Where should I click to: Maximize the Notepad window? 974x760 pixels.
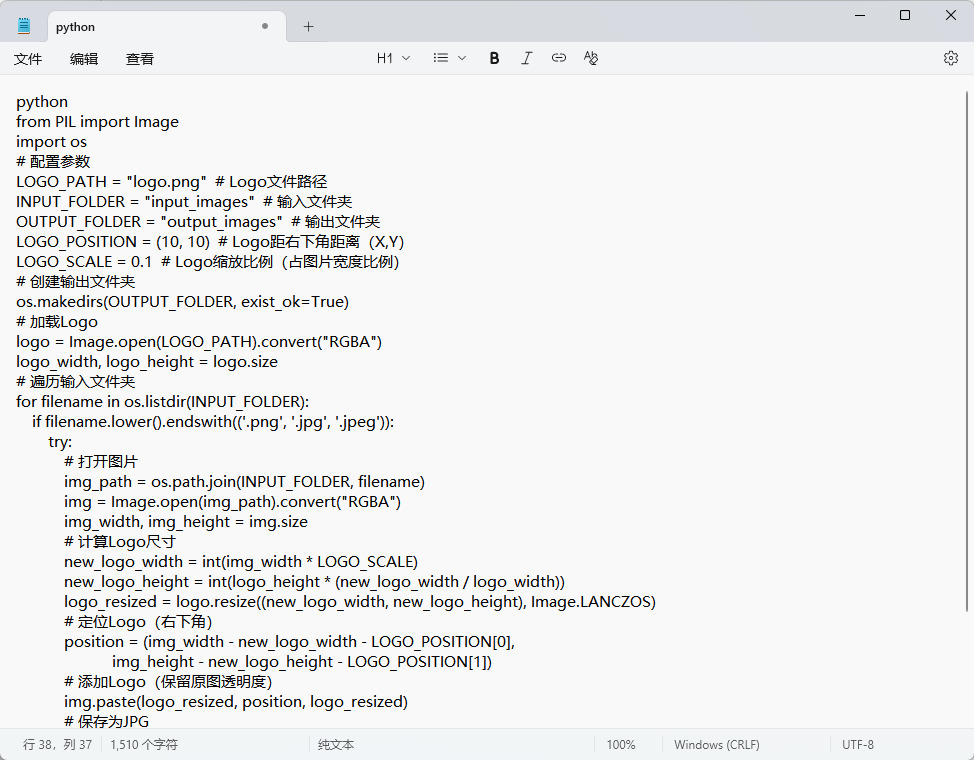[905, 15]
